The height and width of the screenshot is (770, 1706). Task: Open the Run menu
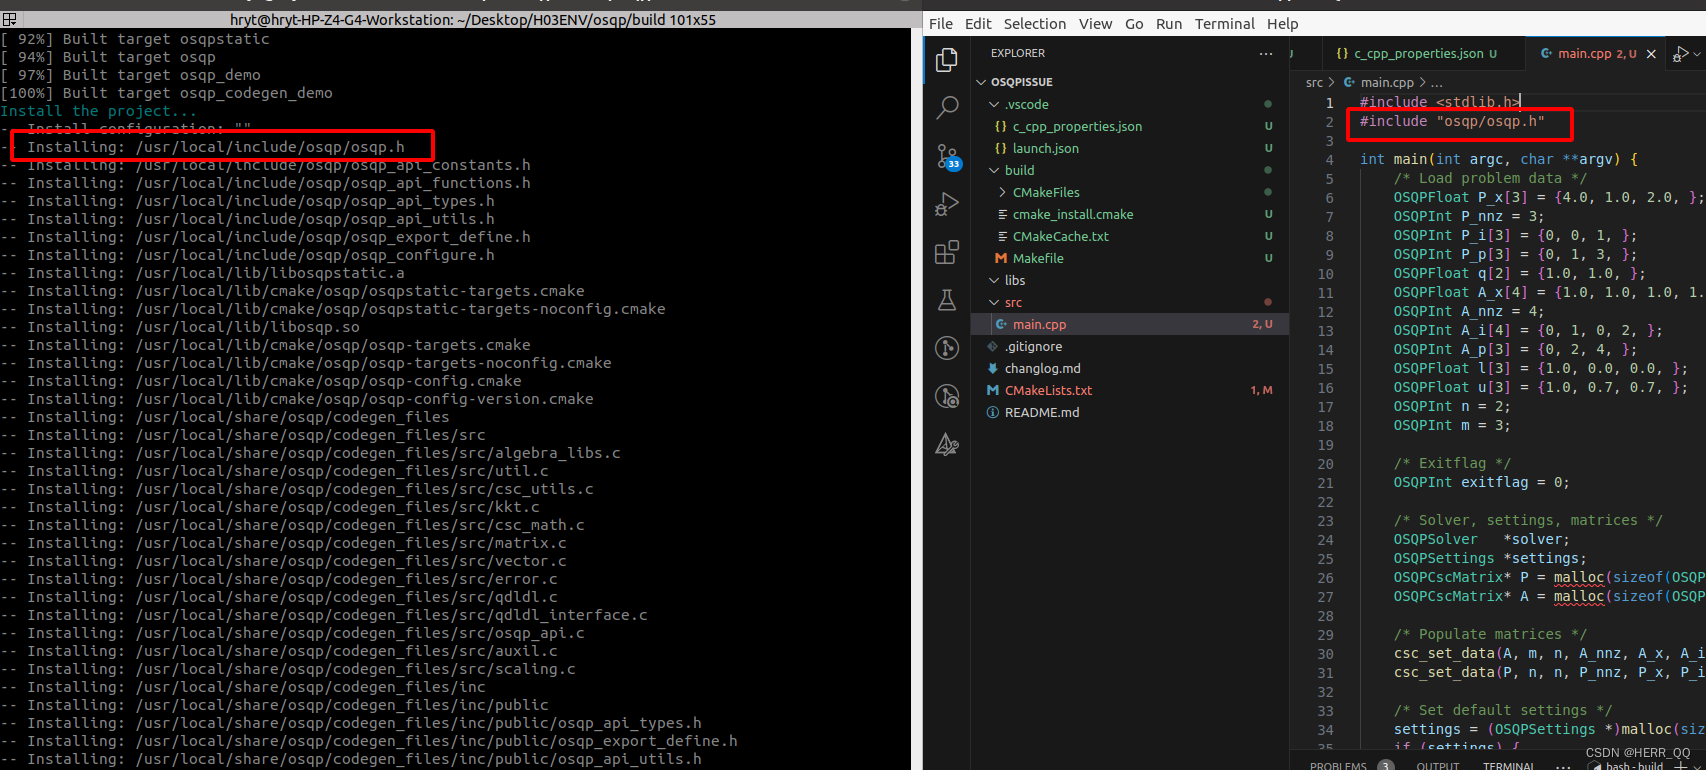pos(1169,24)
